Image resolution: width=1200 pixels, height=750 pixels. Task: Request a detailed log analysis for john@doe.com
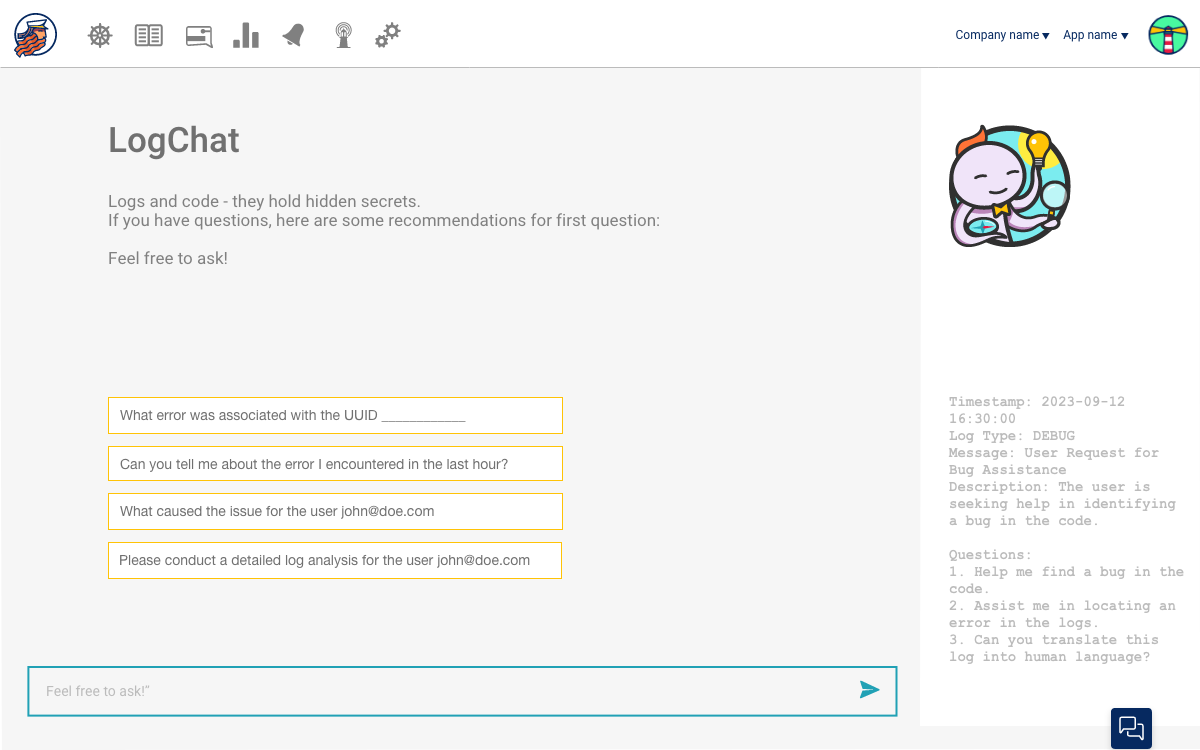[335, 560]
